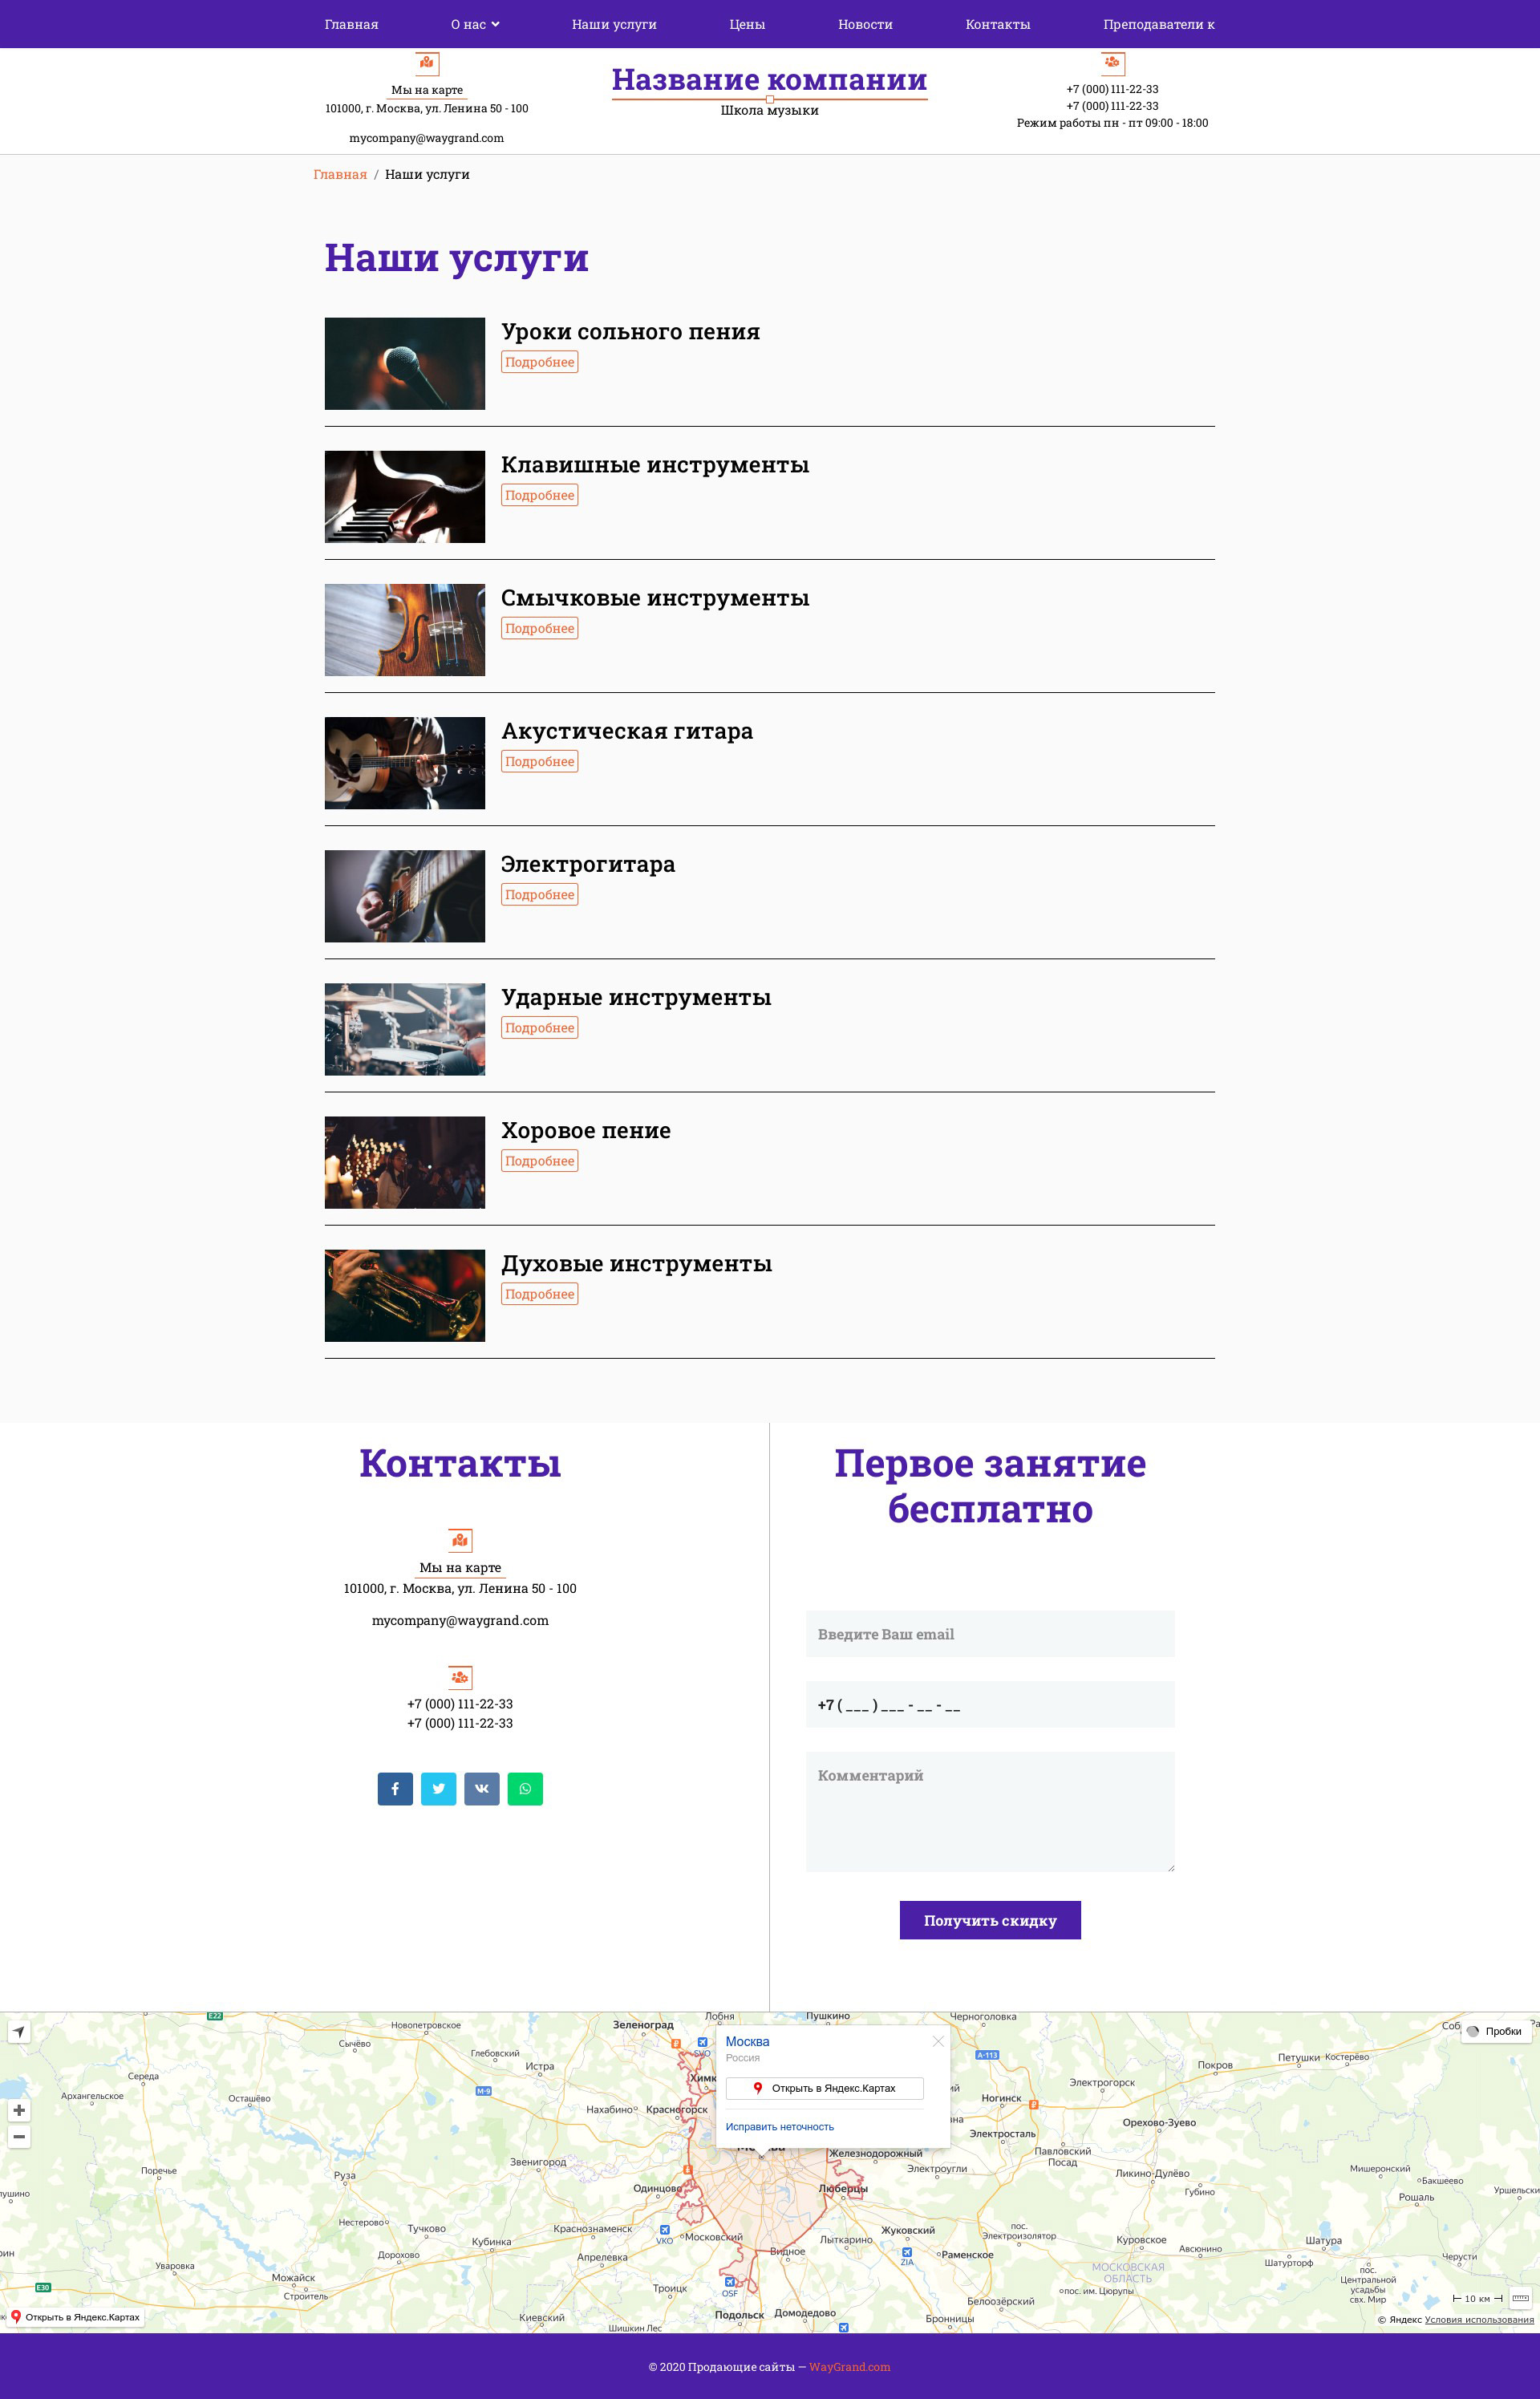Open the map ruler tool
Screen dimensions: 1540x2399
[x=1520, y=2298]
